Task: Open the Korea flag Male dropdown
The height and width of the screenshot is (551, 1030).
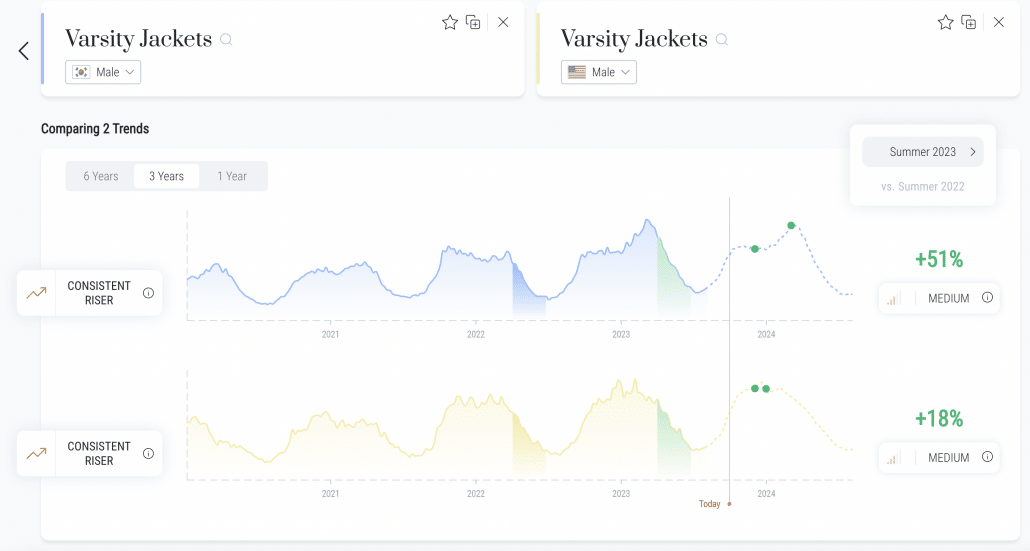Action: (103, 72)
